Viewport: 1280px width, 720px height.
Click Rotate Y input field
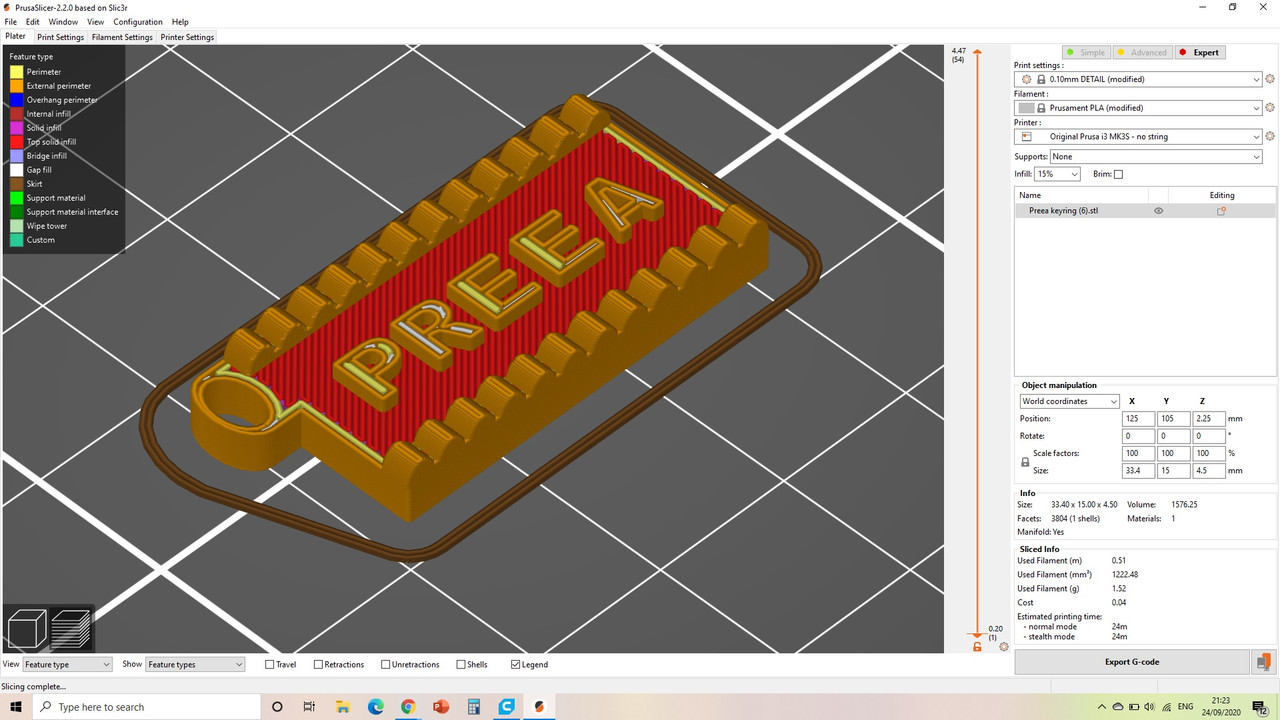1173,436
